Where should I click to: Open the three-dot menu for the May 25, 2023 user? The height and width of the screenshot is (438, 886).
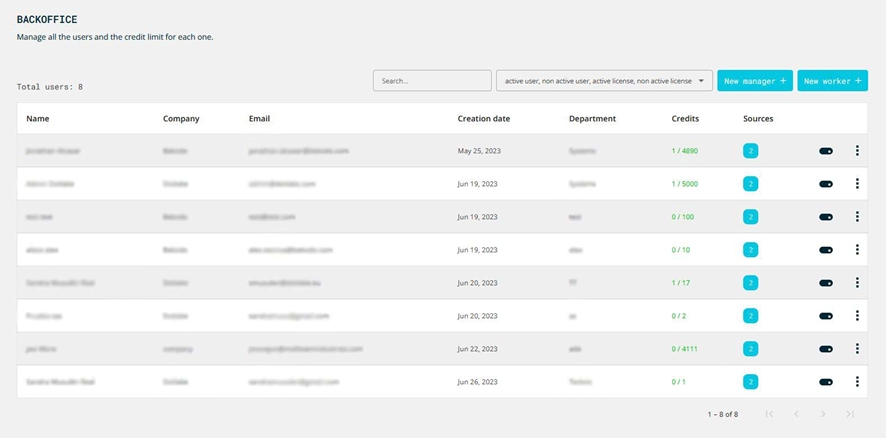click(857, 151)
